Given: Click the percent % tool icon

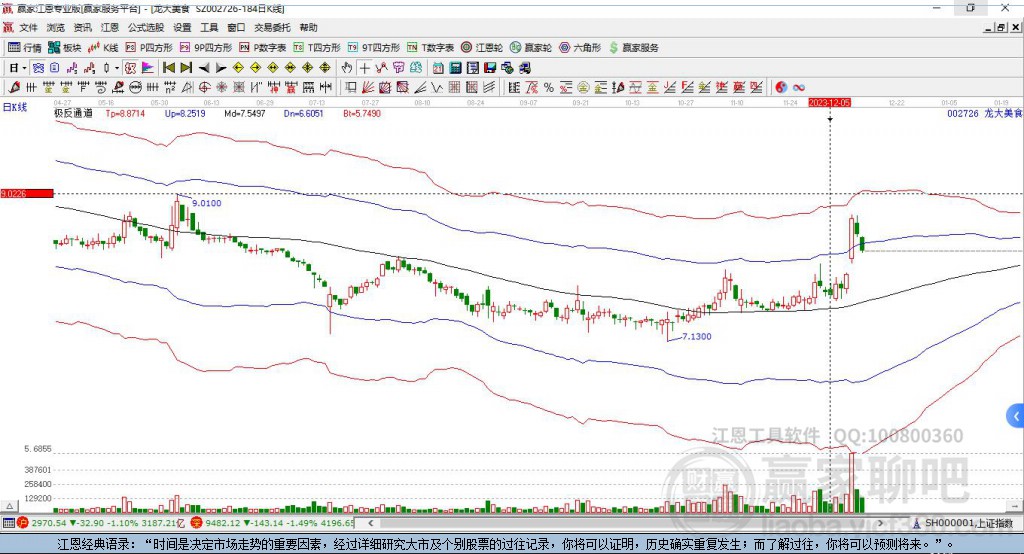Looking at the screenshot, I should 549,88.
